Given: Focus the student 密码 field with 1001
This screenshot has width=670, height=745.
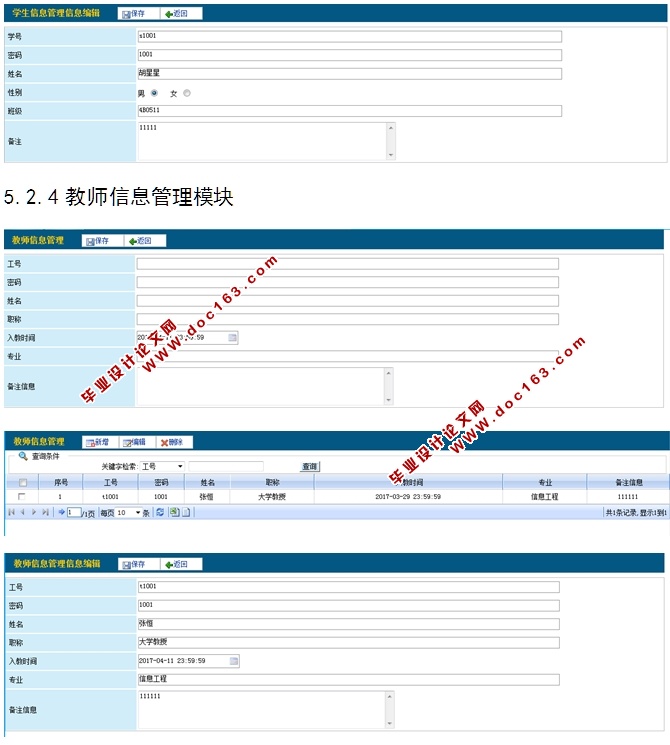Looking at the screenshot, I should tap(349, 55).
